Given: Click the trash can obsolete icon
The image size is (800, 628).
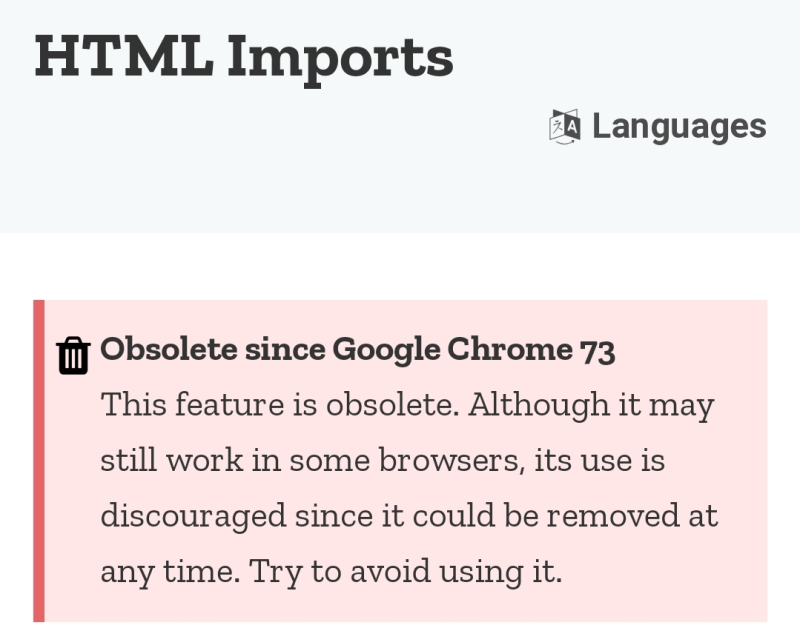Looking at the screenshot, I should point(73,356).
